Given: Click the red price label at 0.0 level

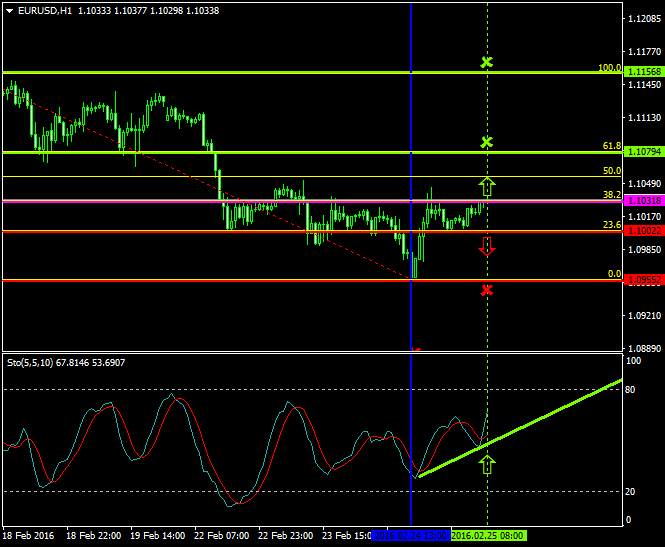Looking at the screenshot, I should [641, 281].
